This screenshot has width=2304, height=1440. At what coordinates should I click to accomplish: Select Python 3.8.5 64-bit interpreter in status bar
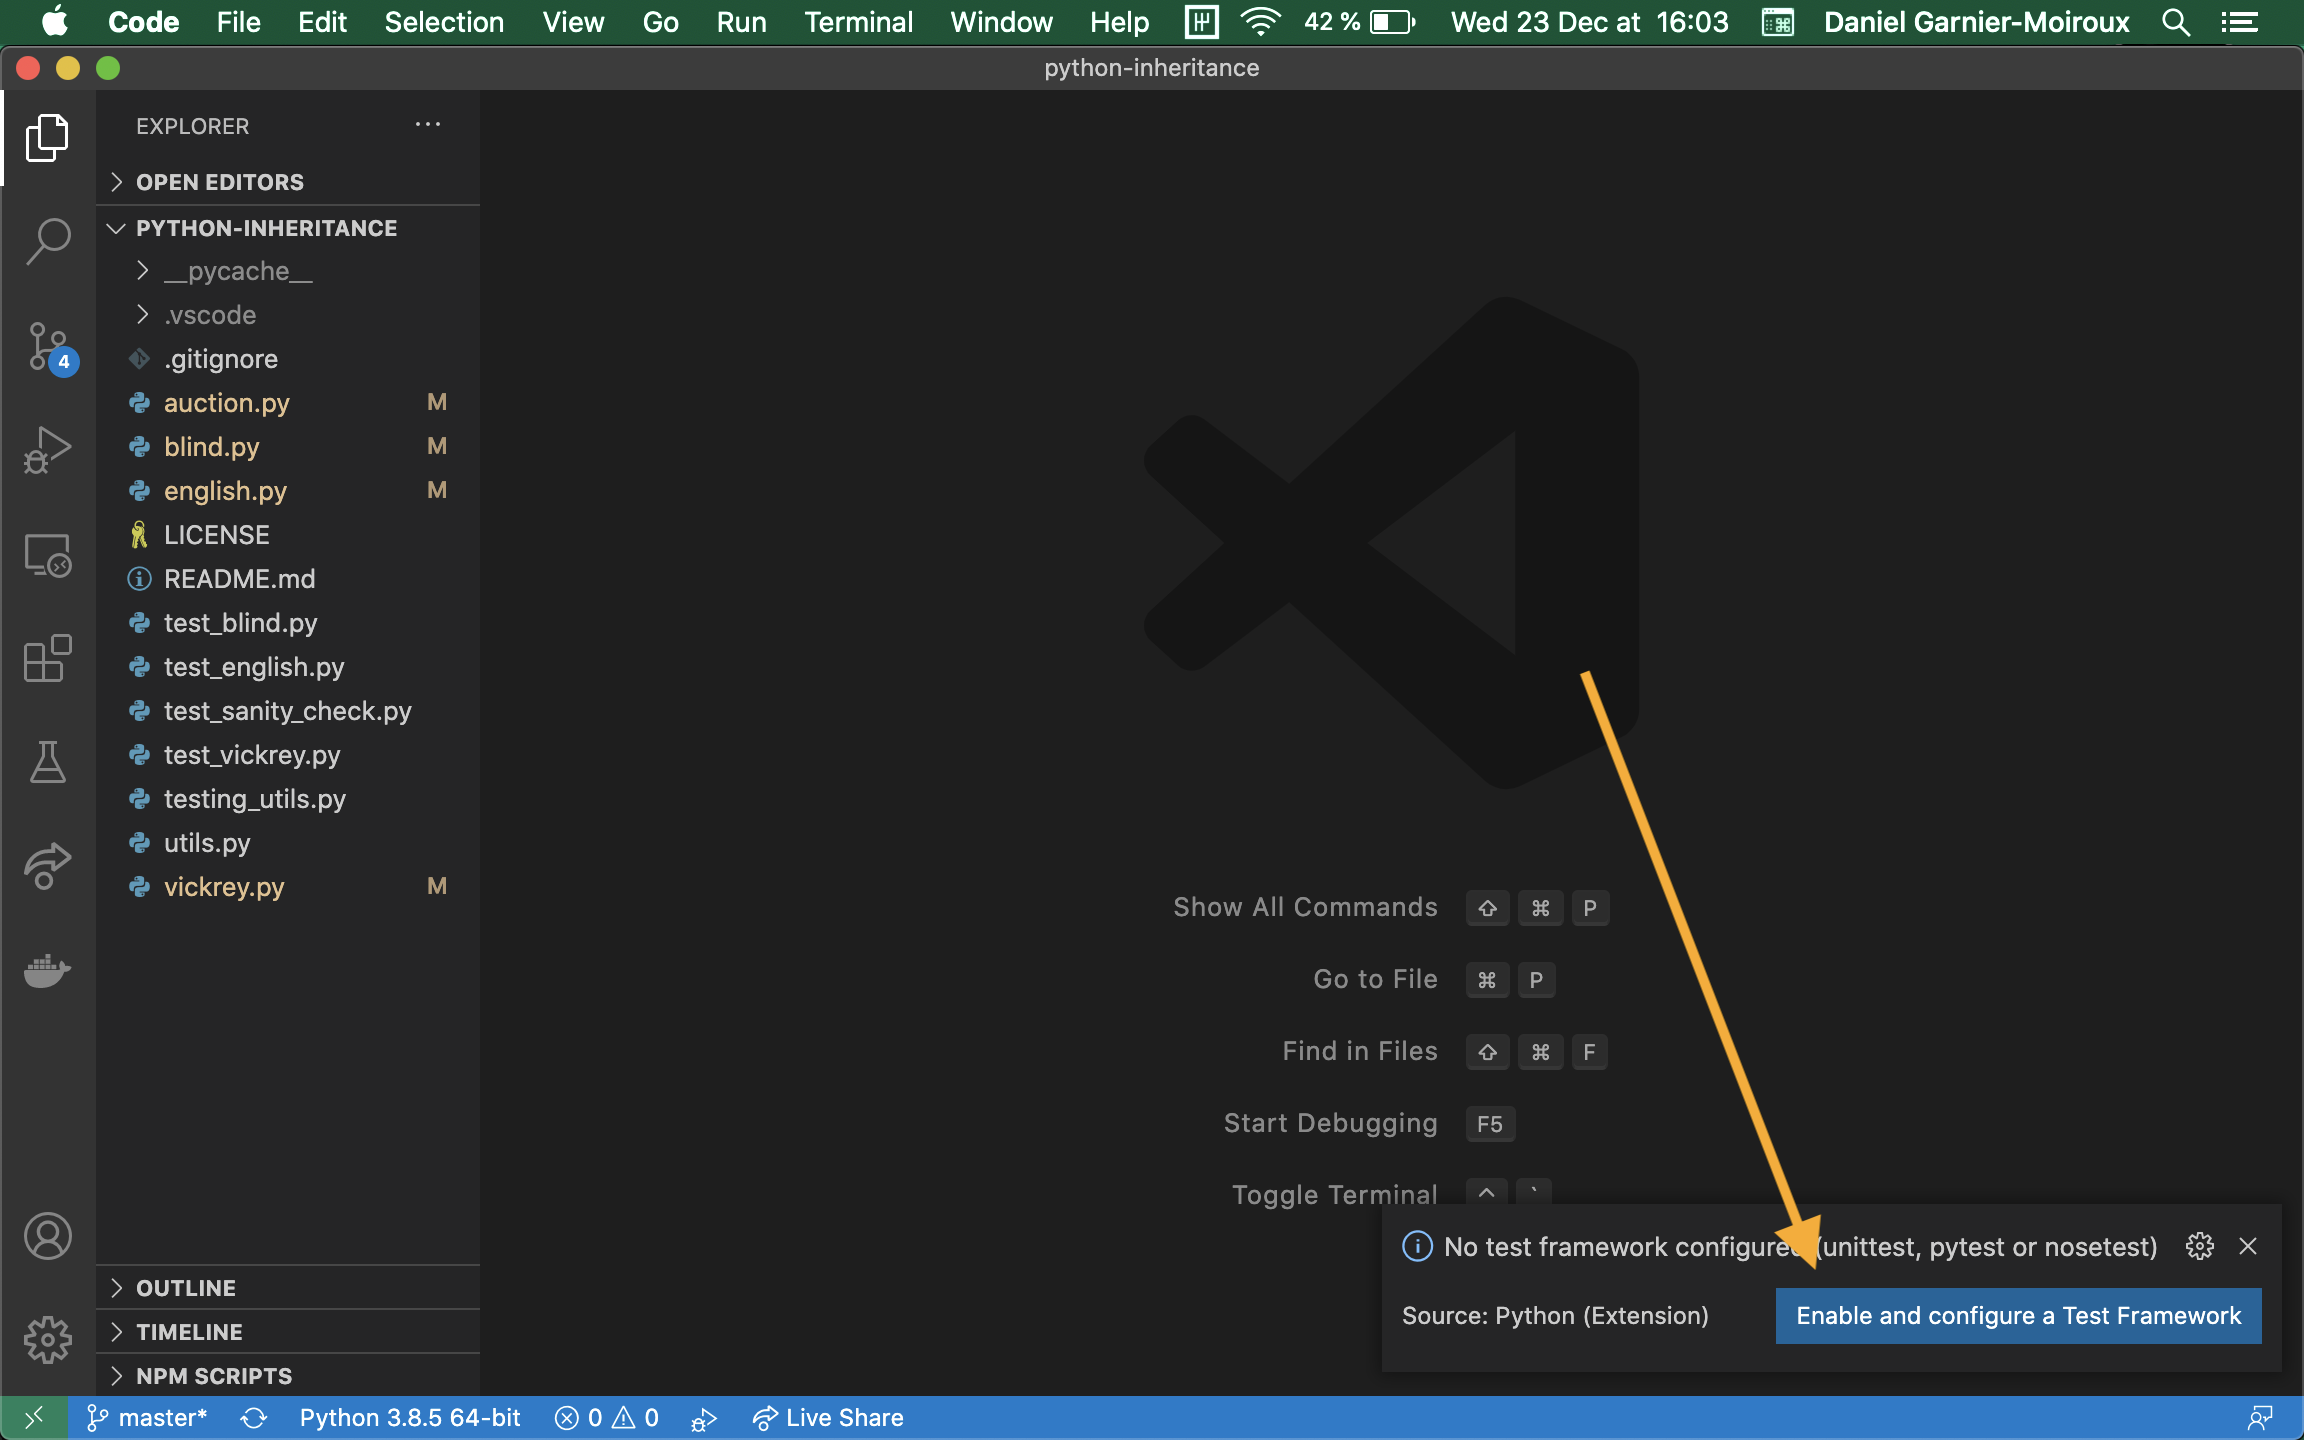(410, 1418)
